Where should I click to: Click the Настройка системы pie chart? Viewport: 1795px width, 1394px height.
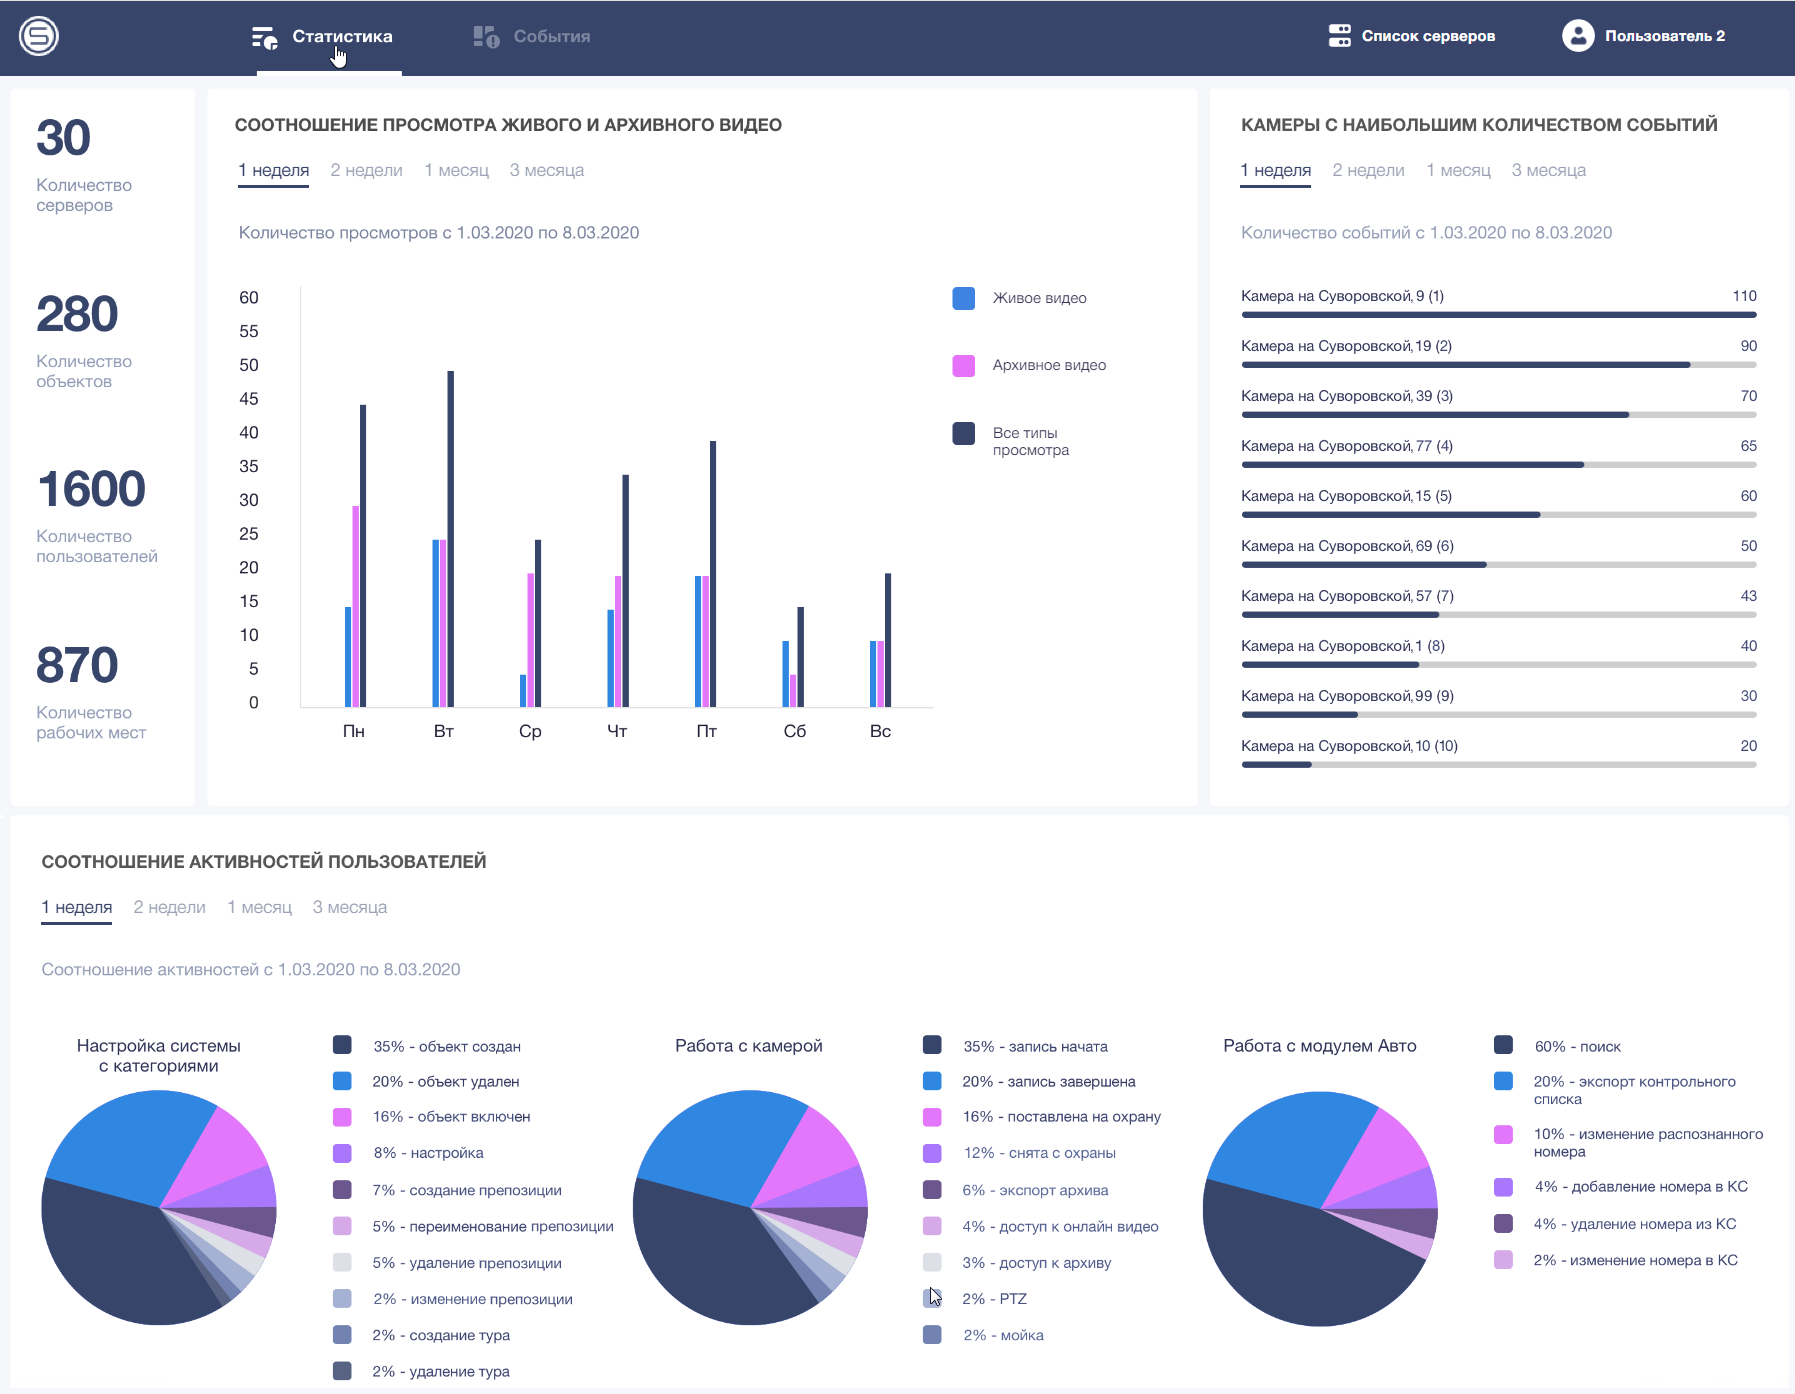pyautogui.click(x=159, y=1207)
